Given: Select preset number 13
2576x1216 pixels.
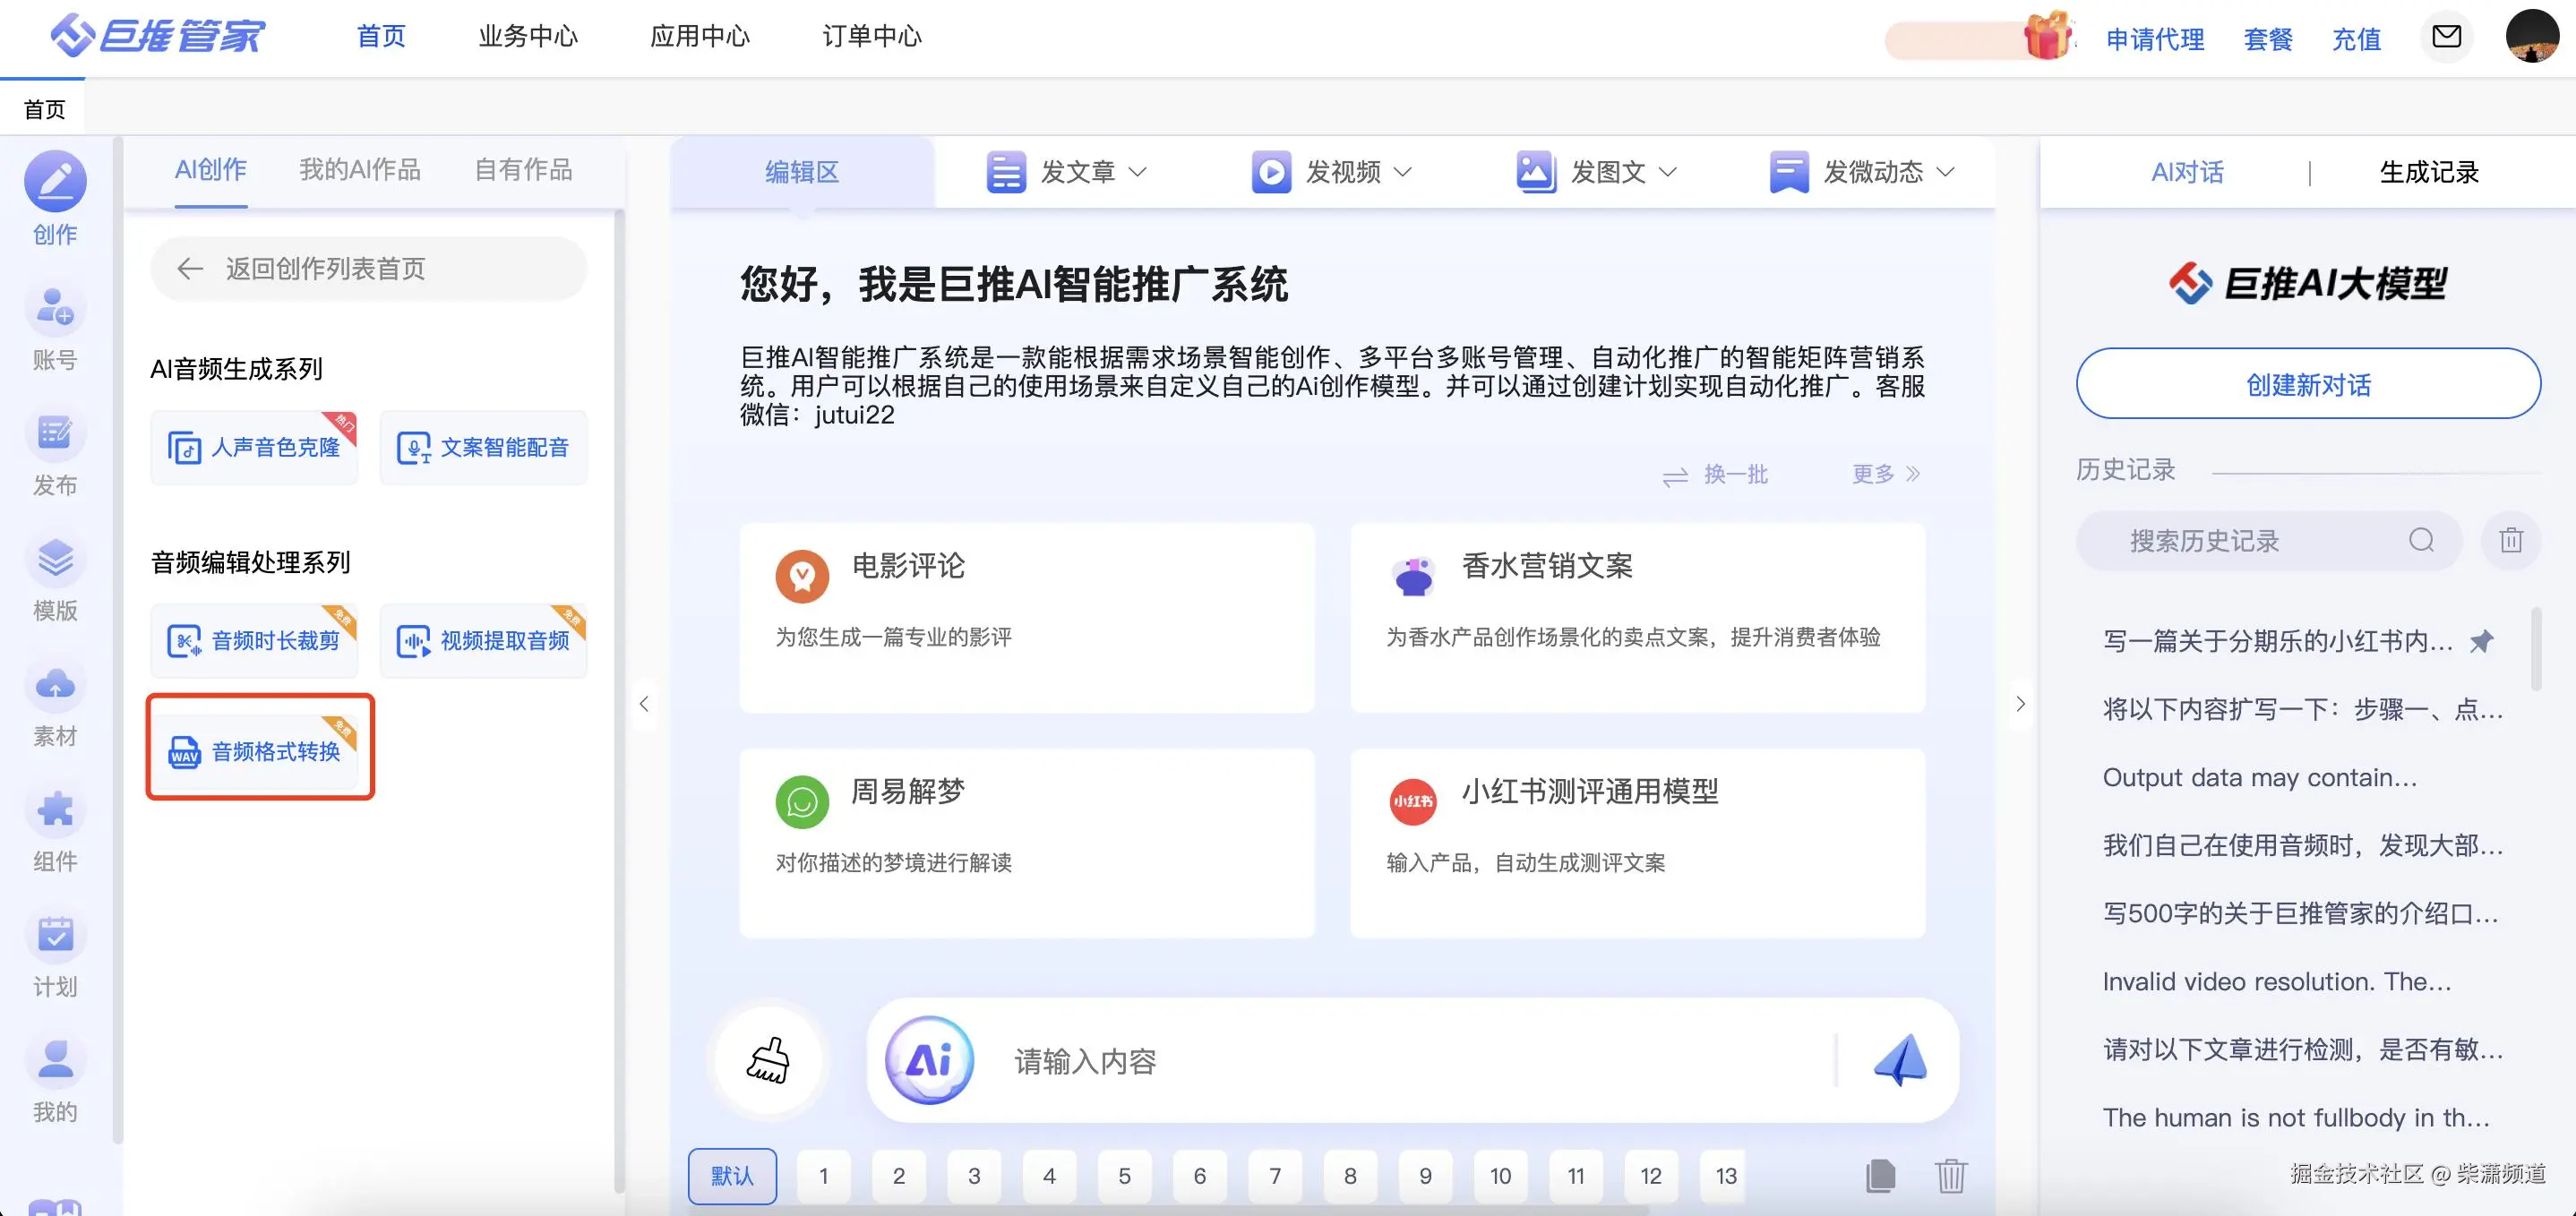Looking at the screenshot, I should (x=1726, y=1176).
